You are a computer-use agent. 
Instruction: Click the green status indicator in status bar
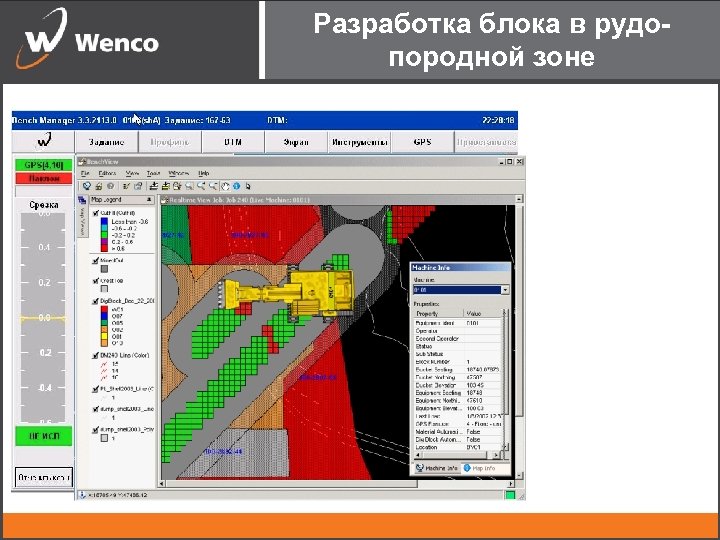coord(510,495)
